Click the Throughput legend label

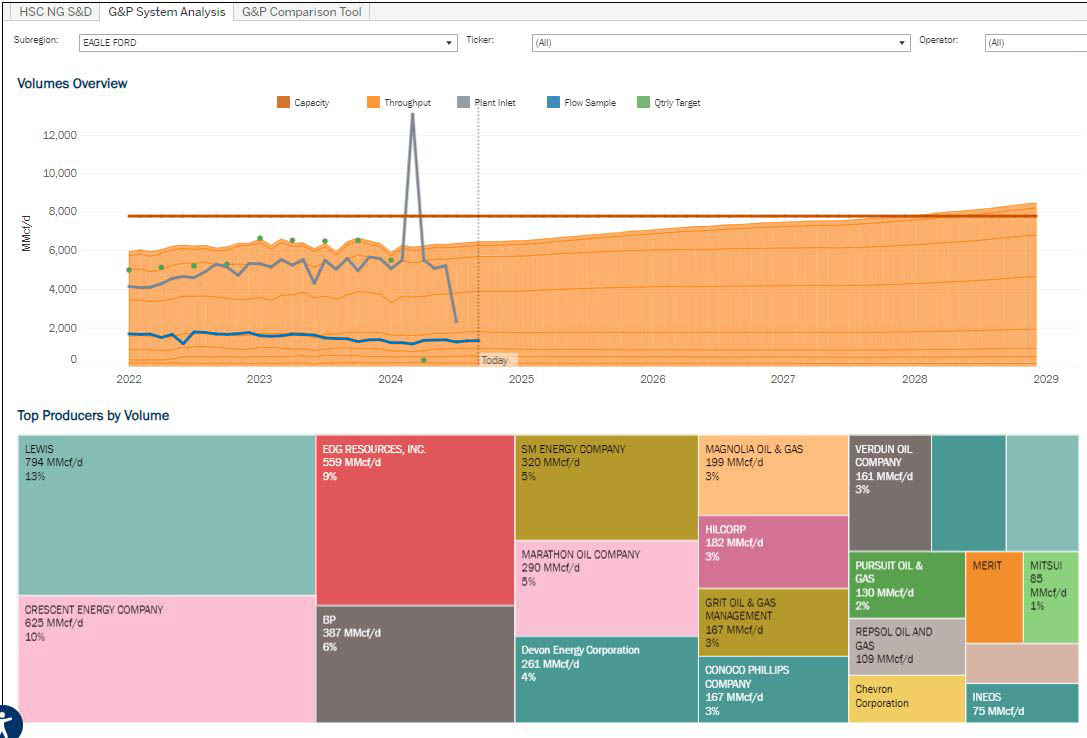408,103
